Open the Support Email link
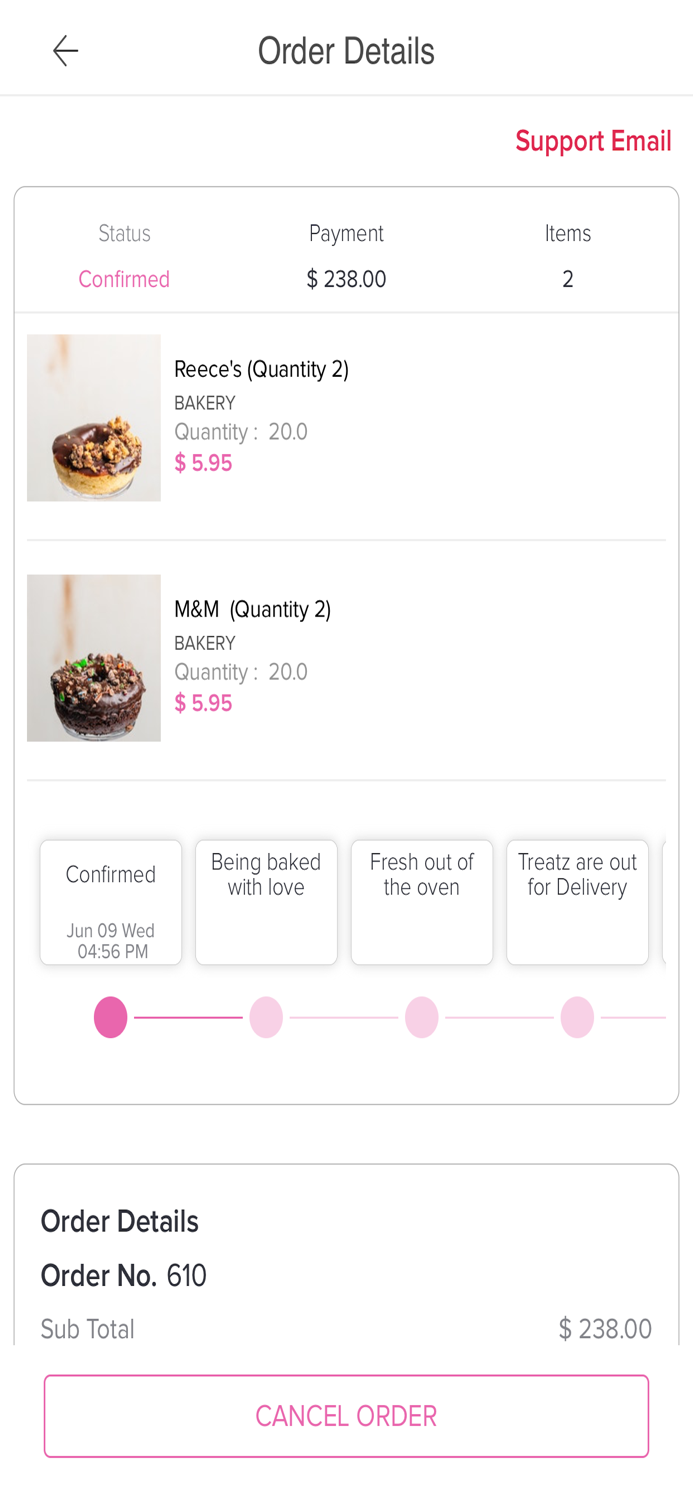This screenshot has height=1500, width=693. 593,141
